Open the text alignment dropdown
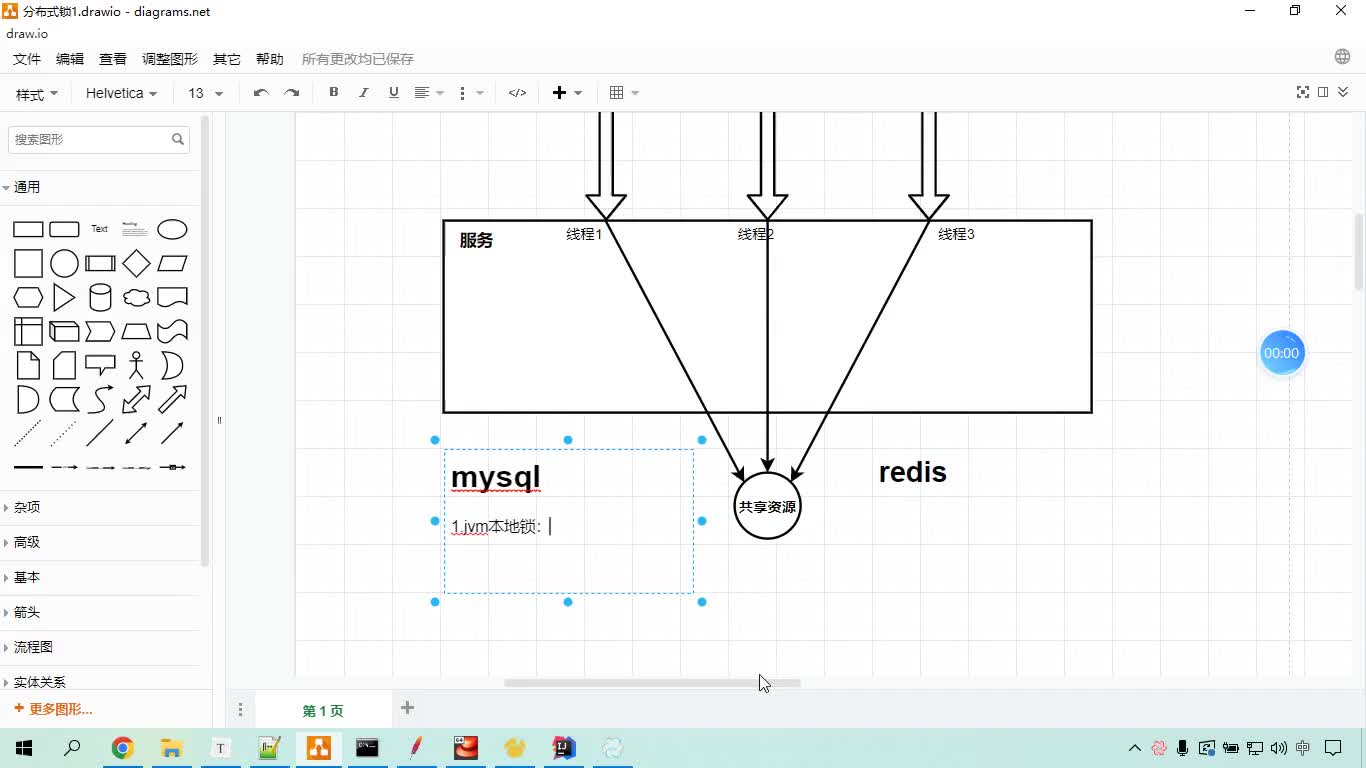 tap(429, 92)
